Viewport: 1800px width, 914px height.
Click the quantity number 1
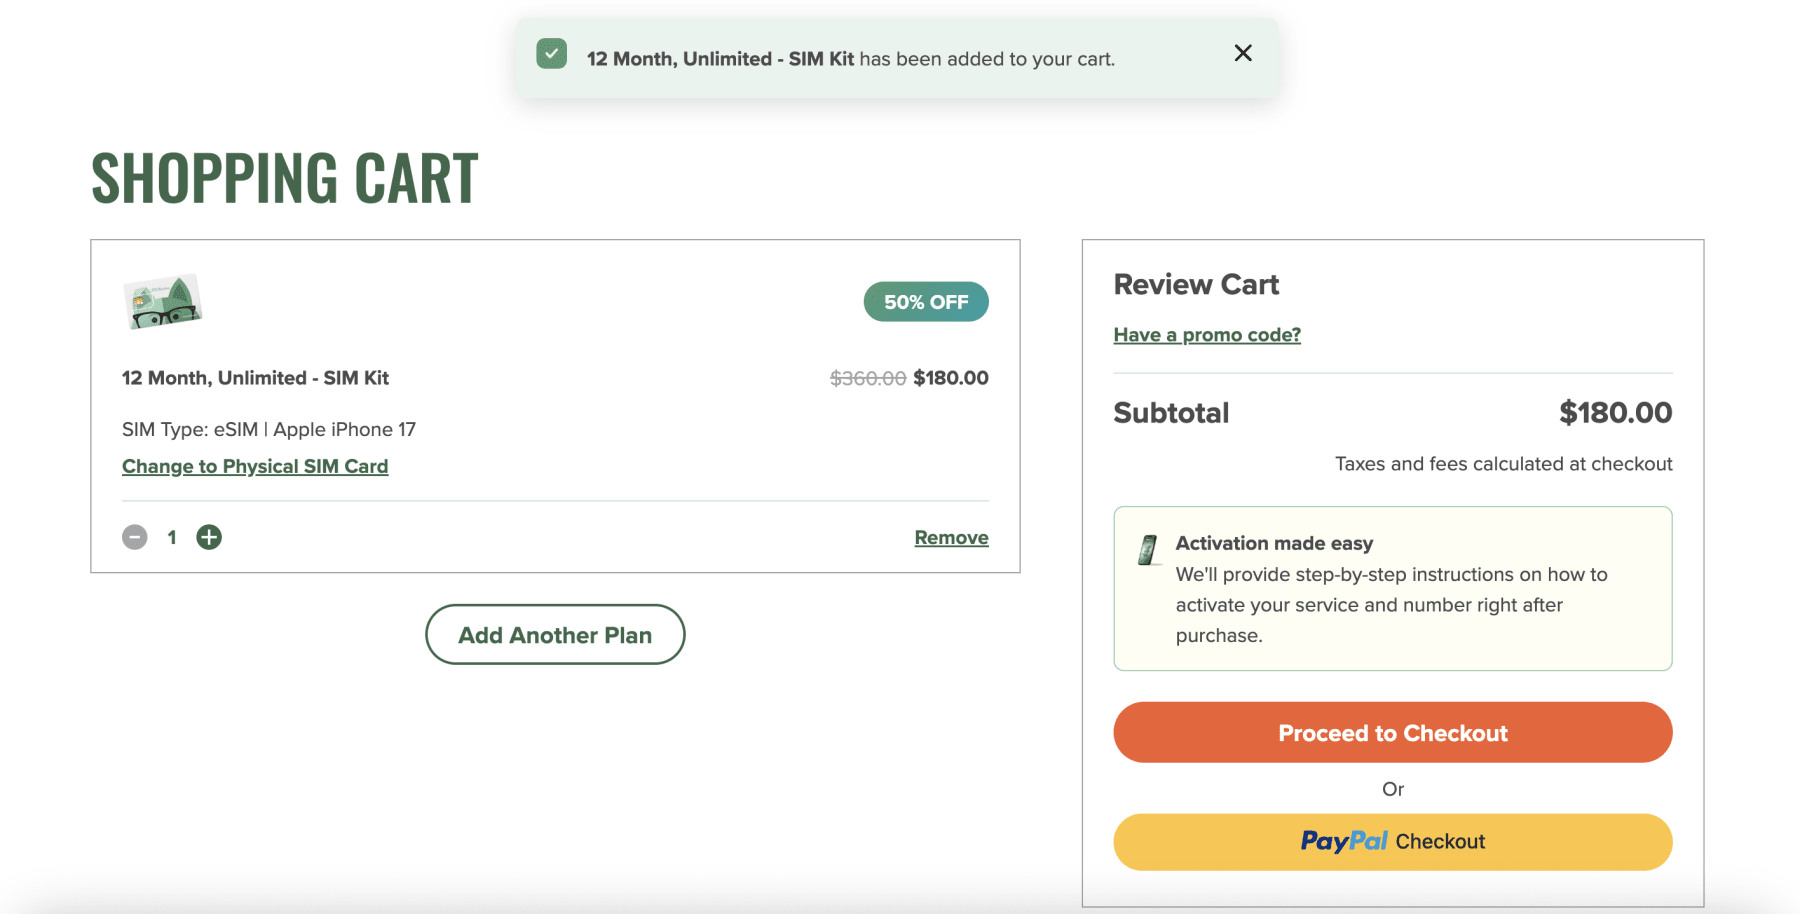172,538
